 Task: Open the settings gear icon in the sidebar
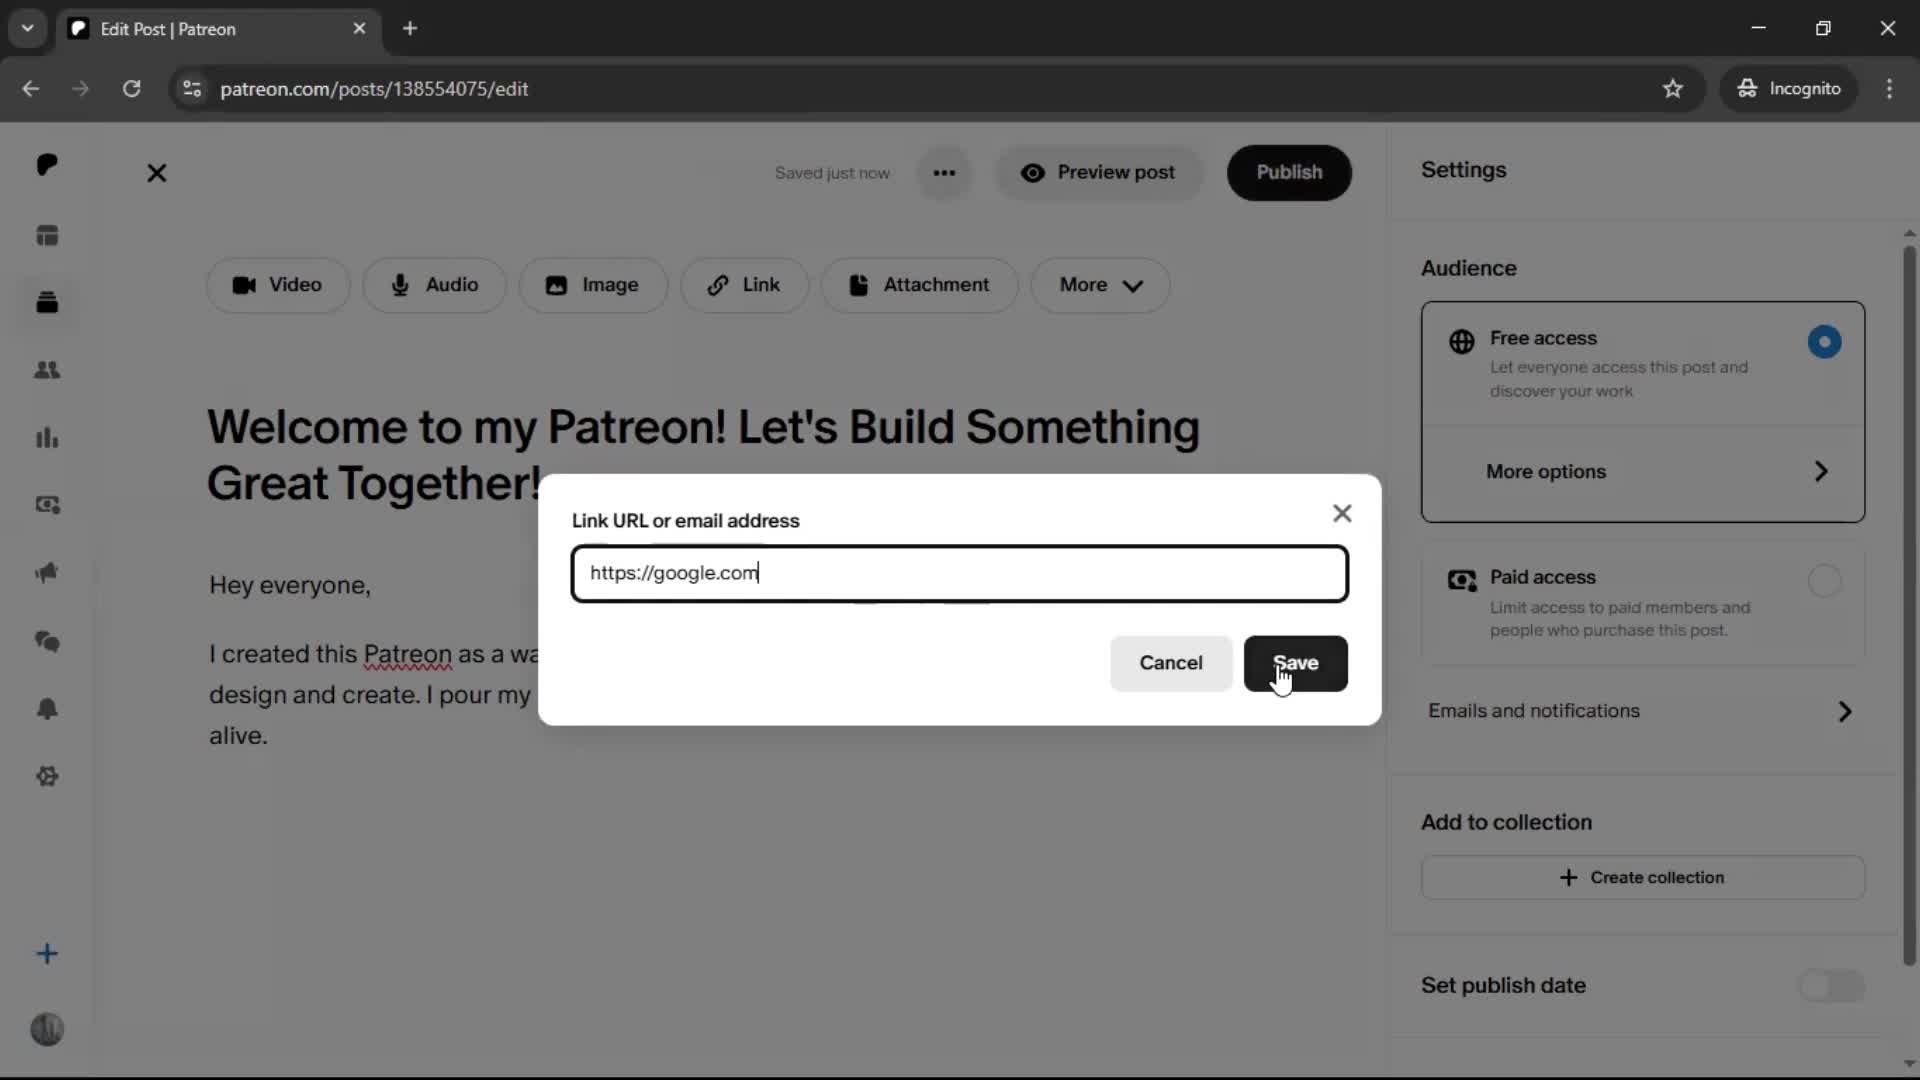click(47, 777)
